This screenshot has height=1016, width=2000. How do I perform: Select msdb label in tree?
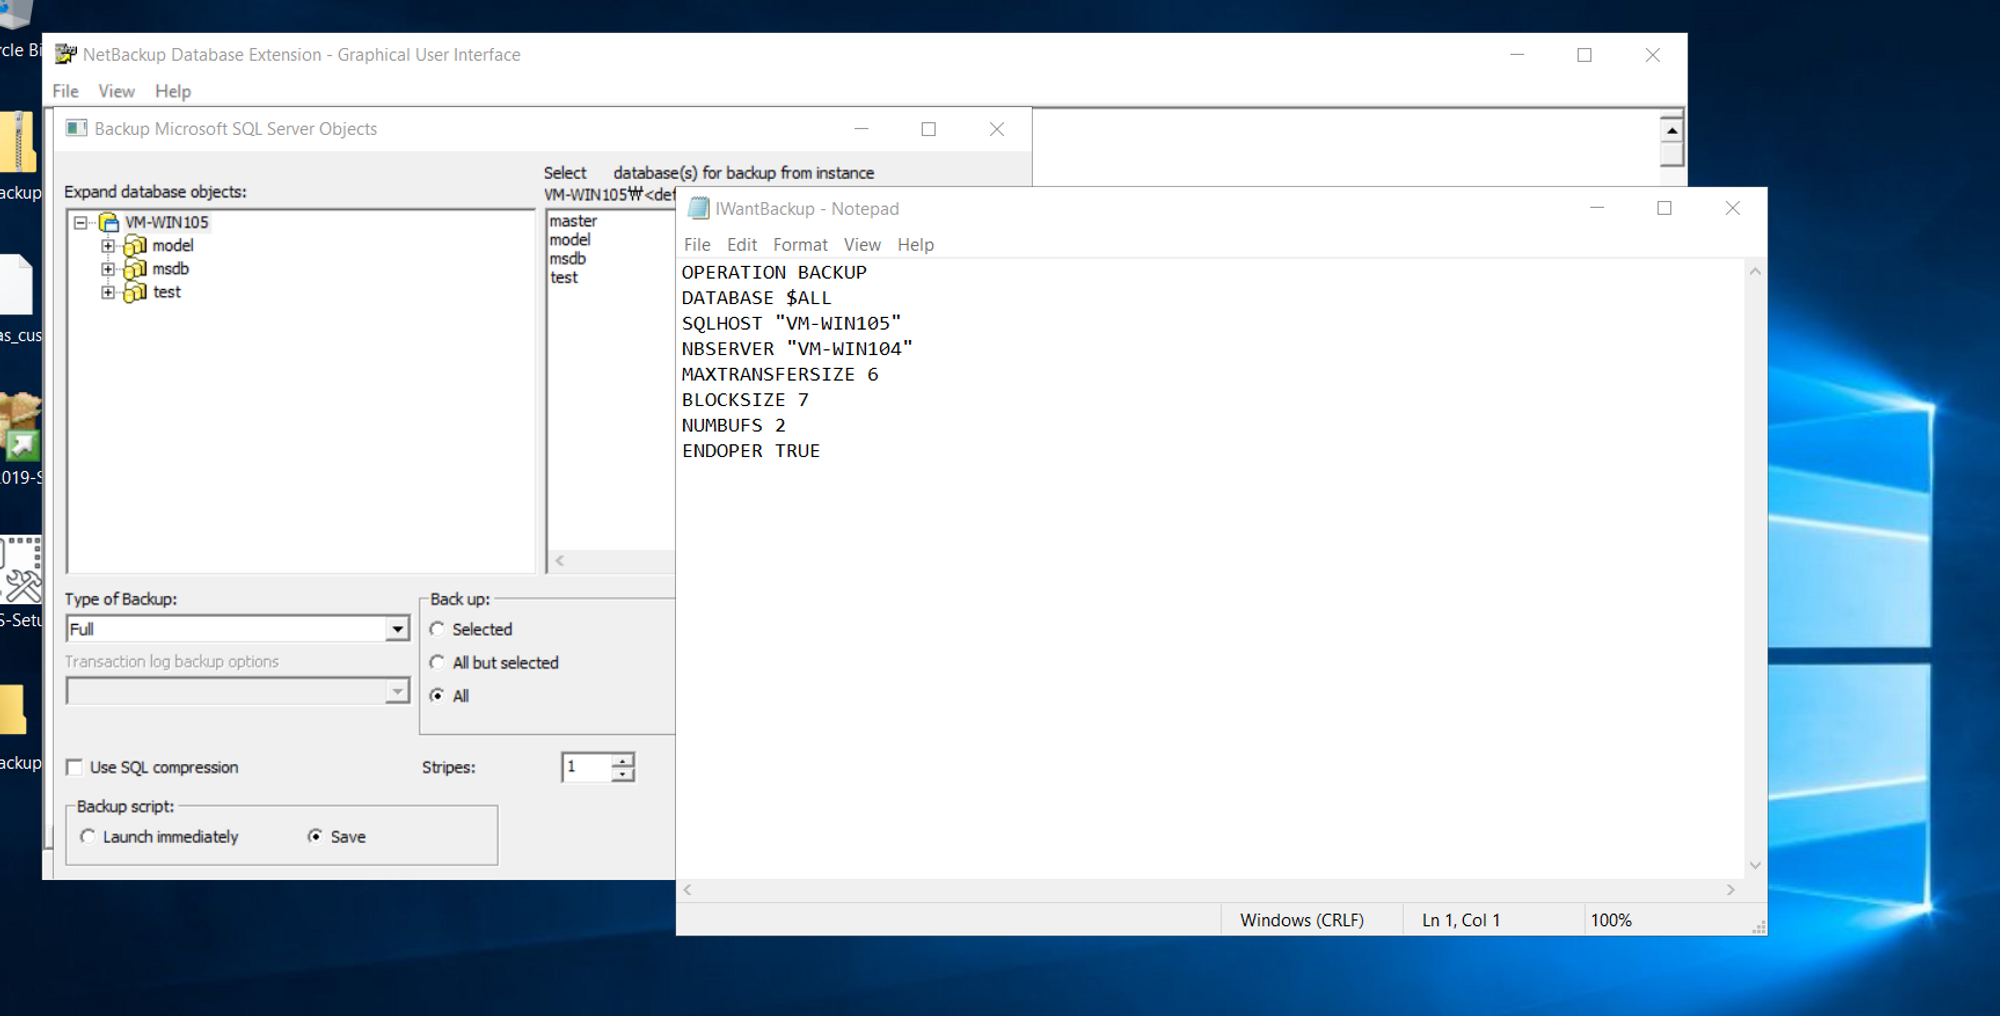pos(171,269)
